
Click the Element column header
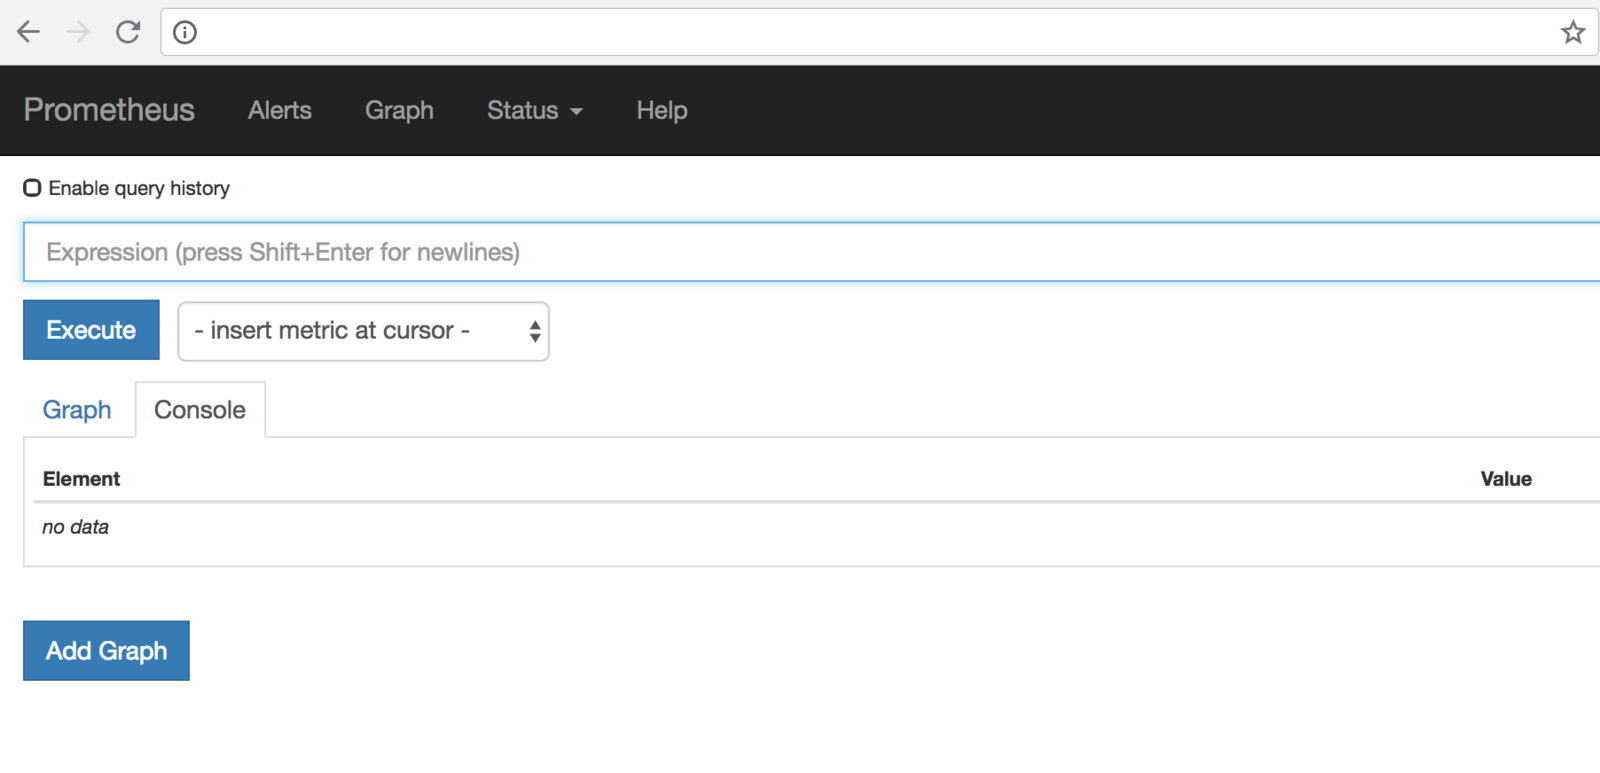81,479
